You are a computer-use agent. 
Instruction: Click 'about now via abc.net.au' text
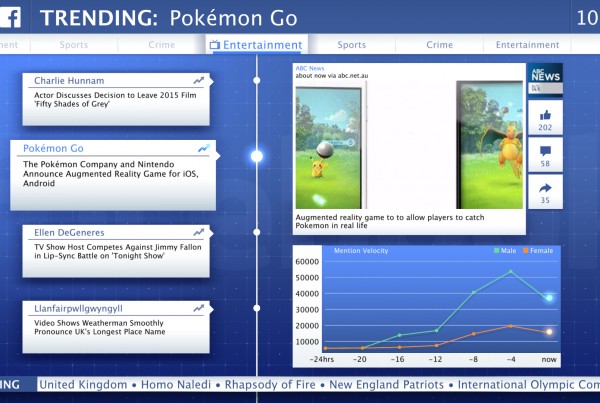point(332,76)
